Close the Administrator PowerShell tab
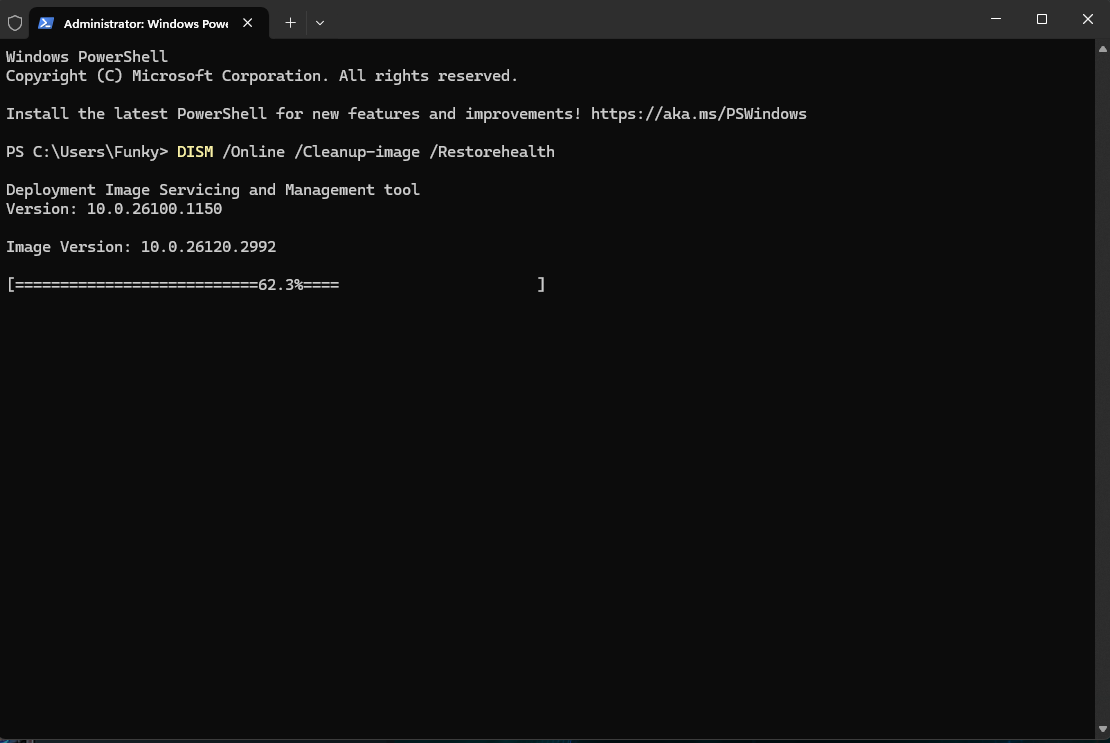Image resolution: width=1110 pixels, height=743 pixels. click(x=248, y=23)
